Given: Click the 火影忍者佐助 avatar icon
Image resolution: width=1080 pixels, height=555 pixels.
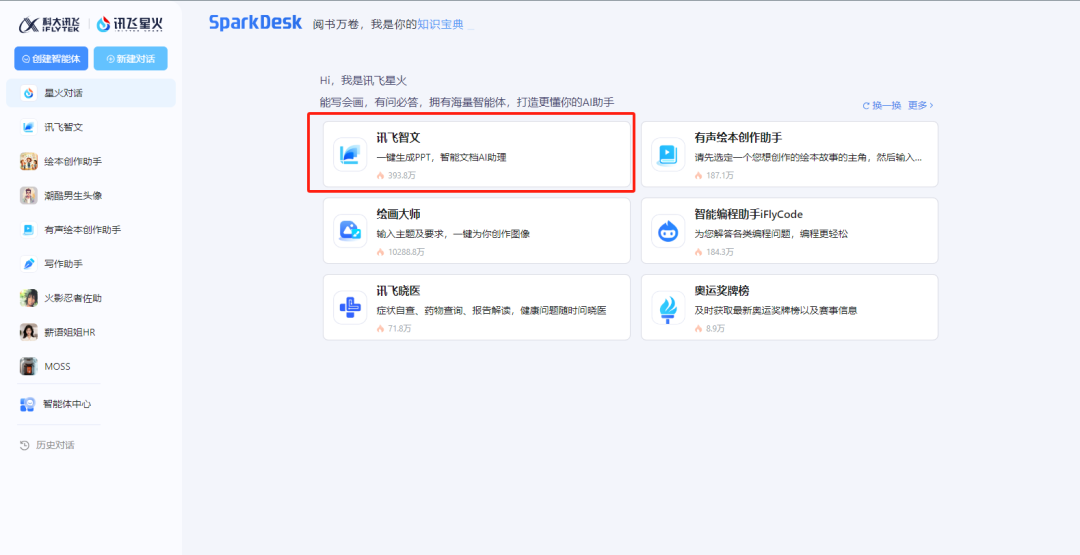Looking at the screenshot, I should (x=28, y=298).
